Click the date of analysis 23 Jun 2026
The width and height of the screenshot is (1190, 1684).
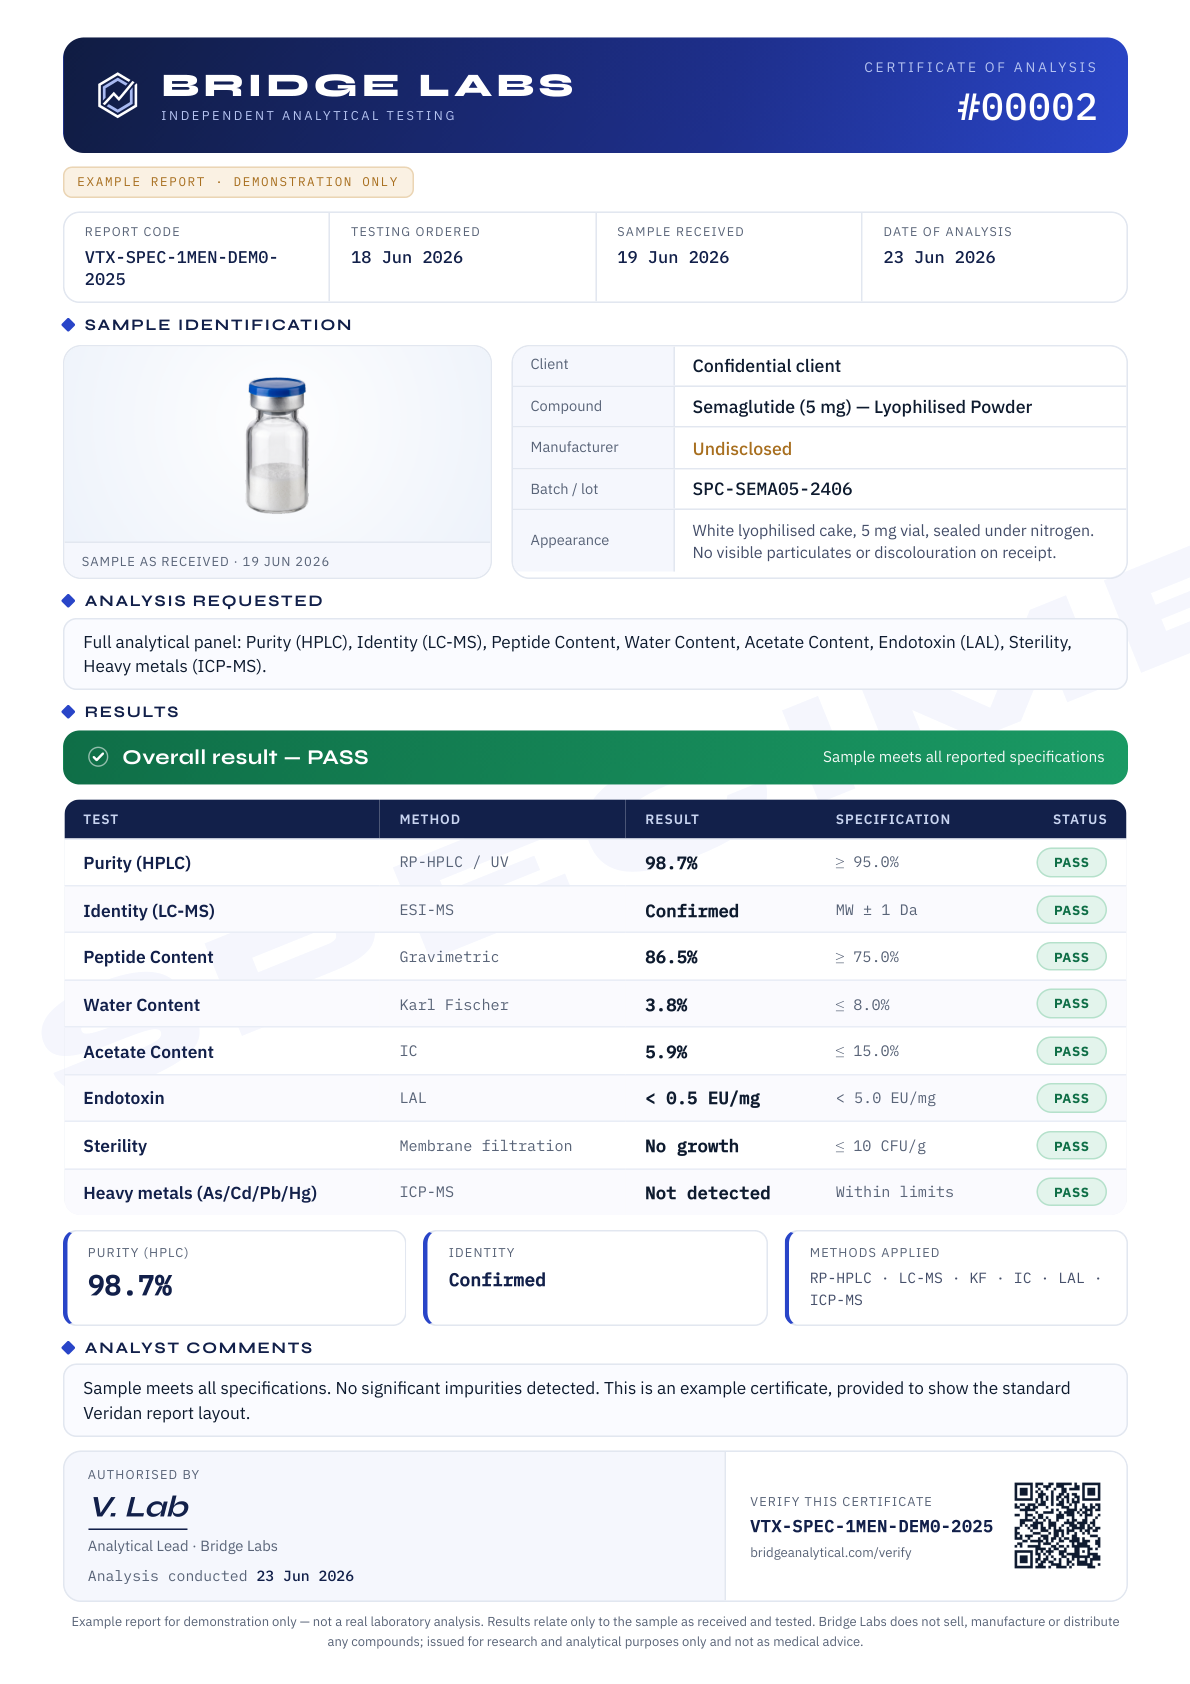(939, 257)
